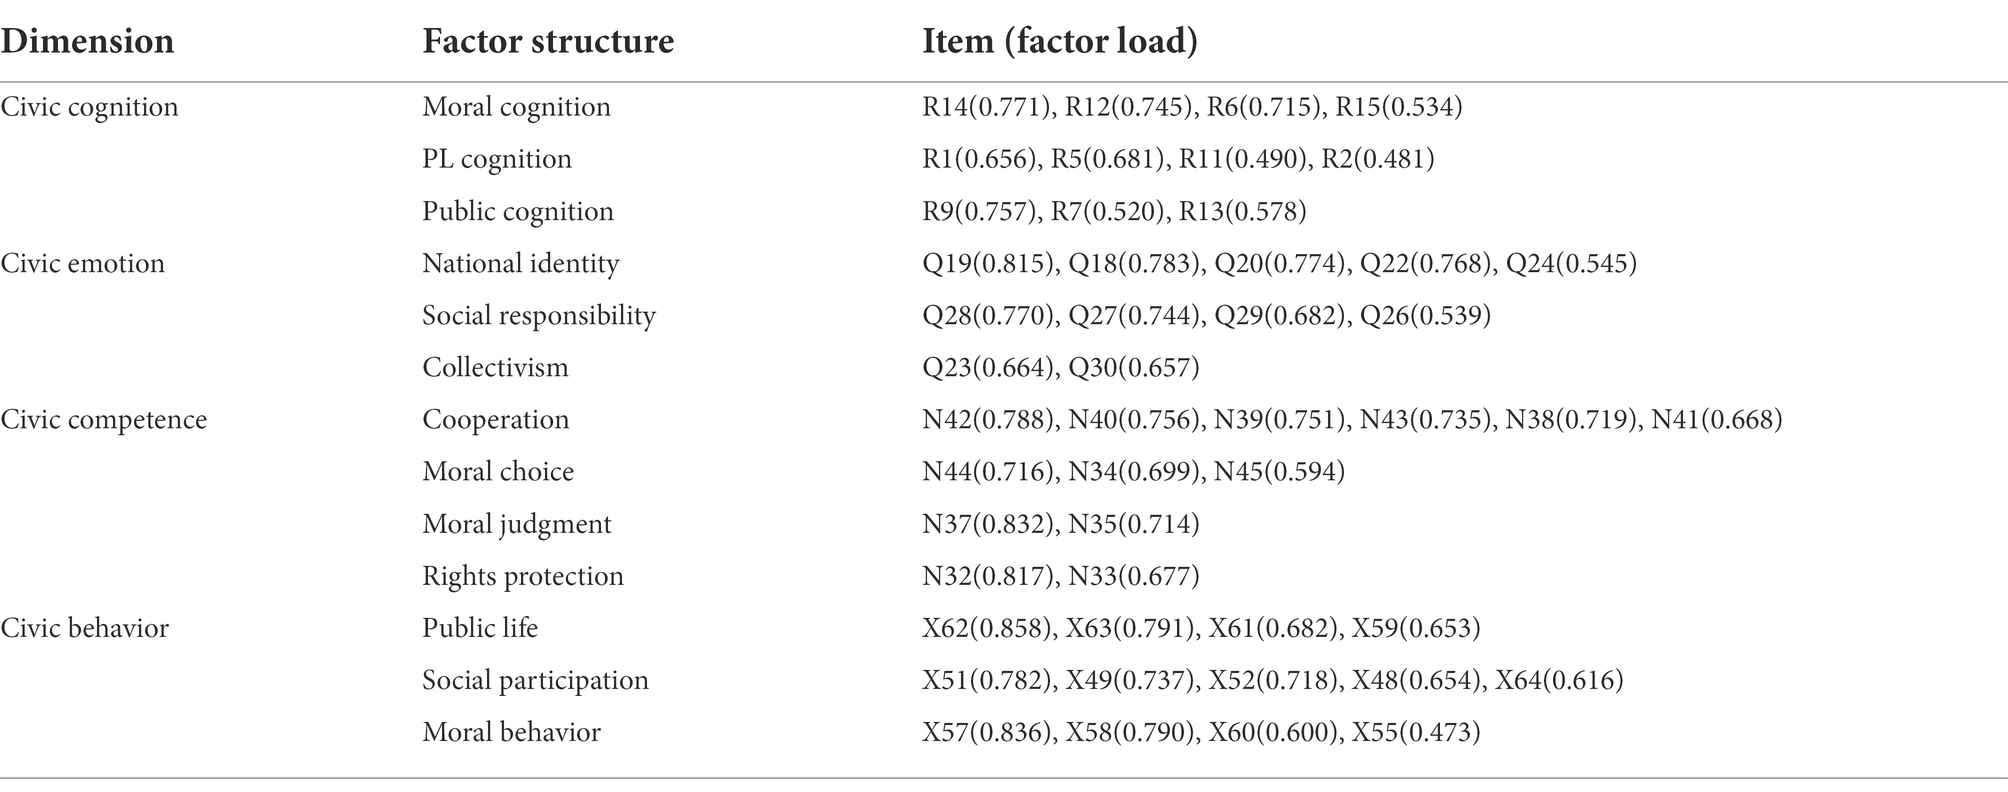This screenshot has width=2008, height=792.
Task: Click the Factor structure column header
Action: tap(548, 42)
